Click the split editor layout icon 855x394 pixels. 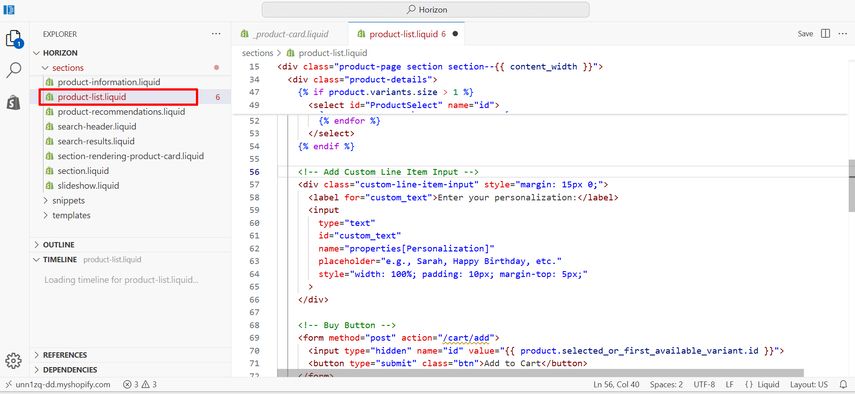(x=826, y=34)
